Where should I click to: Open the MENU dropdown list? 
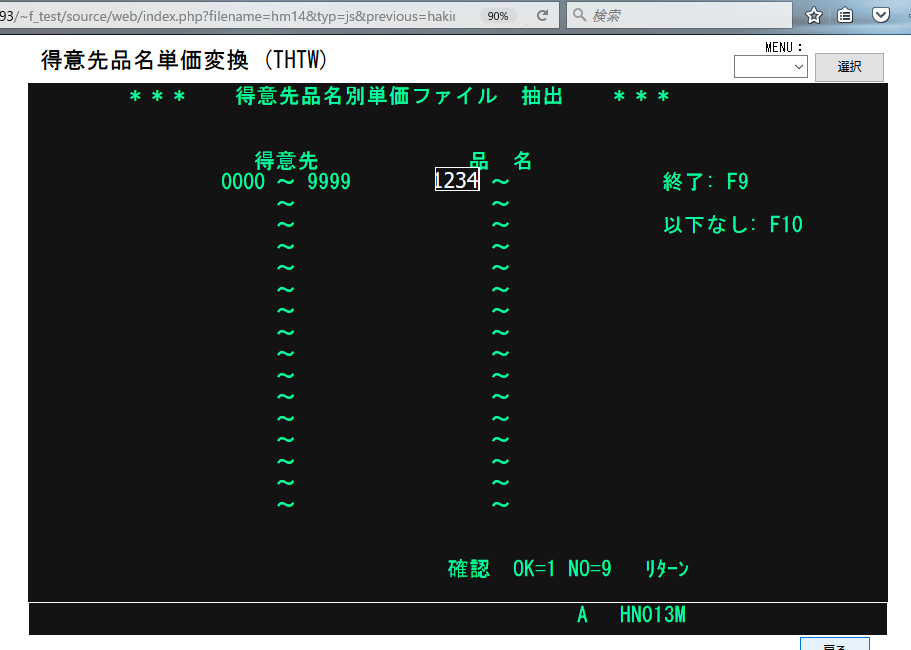(771, 67)
